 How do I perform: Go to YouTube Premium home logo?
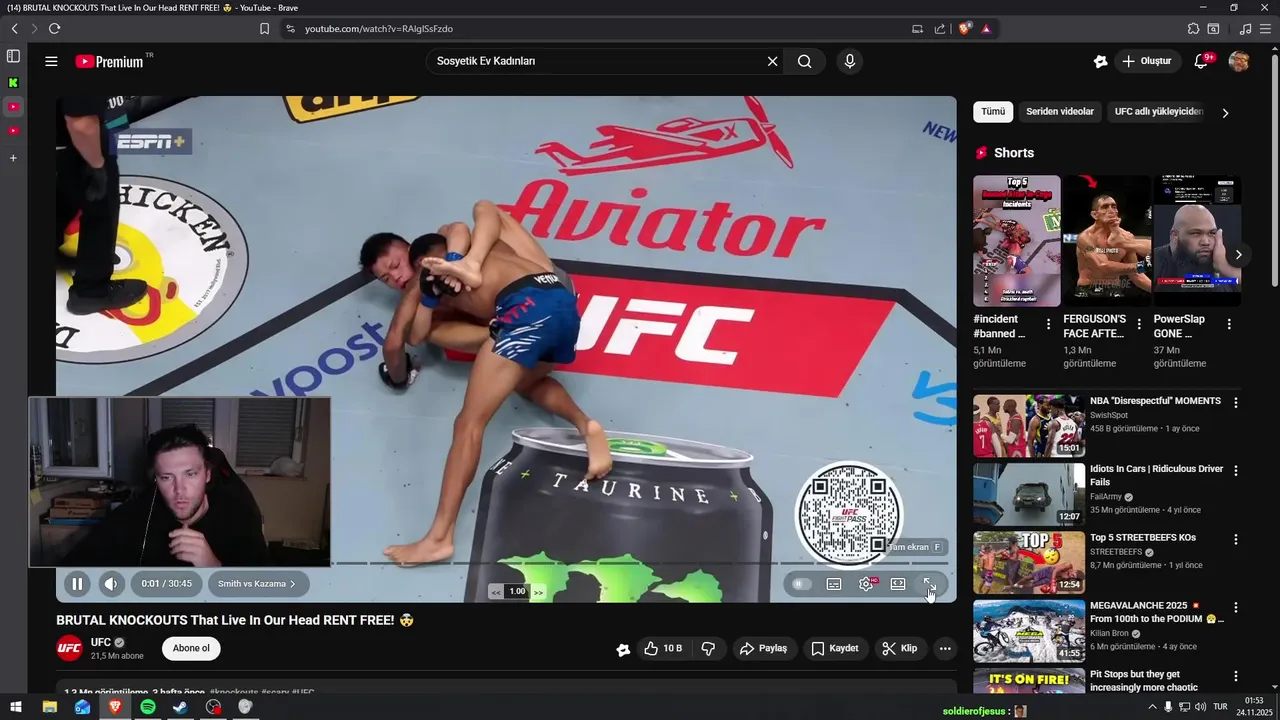point(109,61)
